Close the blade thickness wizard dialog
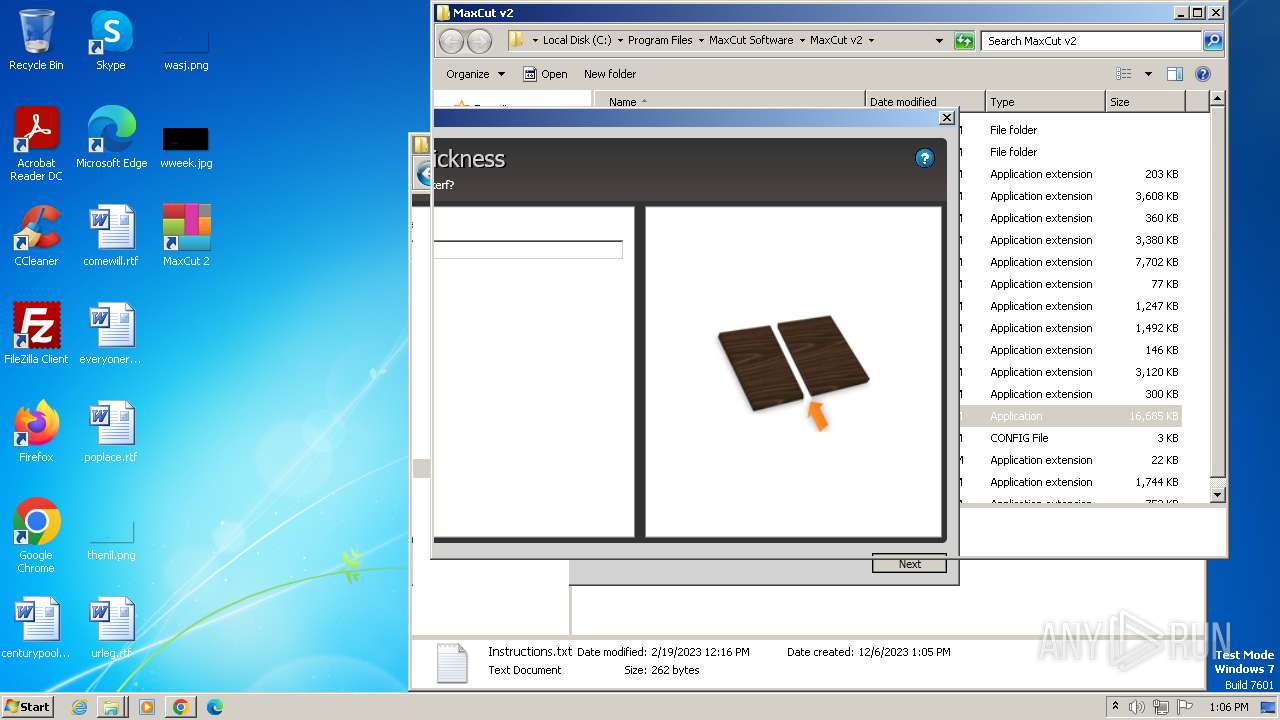The image size is (1280, 720). click(947, 118)
